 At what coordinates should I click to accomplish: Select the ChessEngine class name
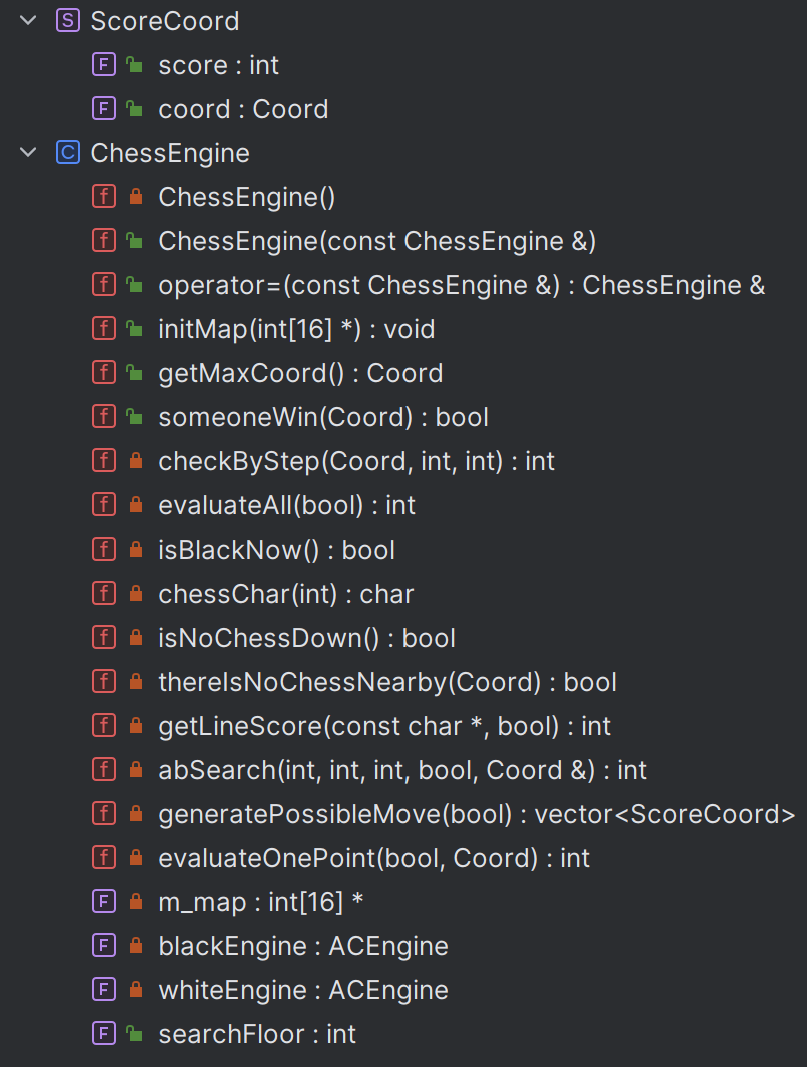pyautogui.click(x=170, y=153)
